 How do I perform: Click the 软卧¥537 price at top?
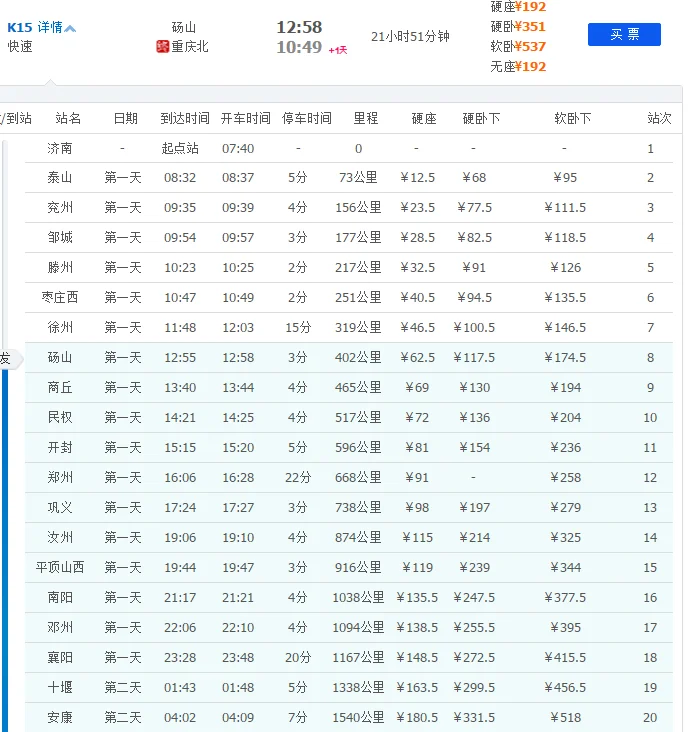518,47
